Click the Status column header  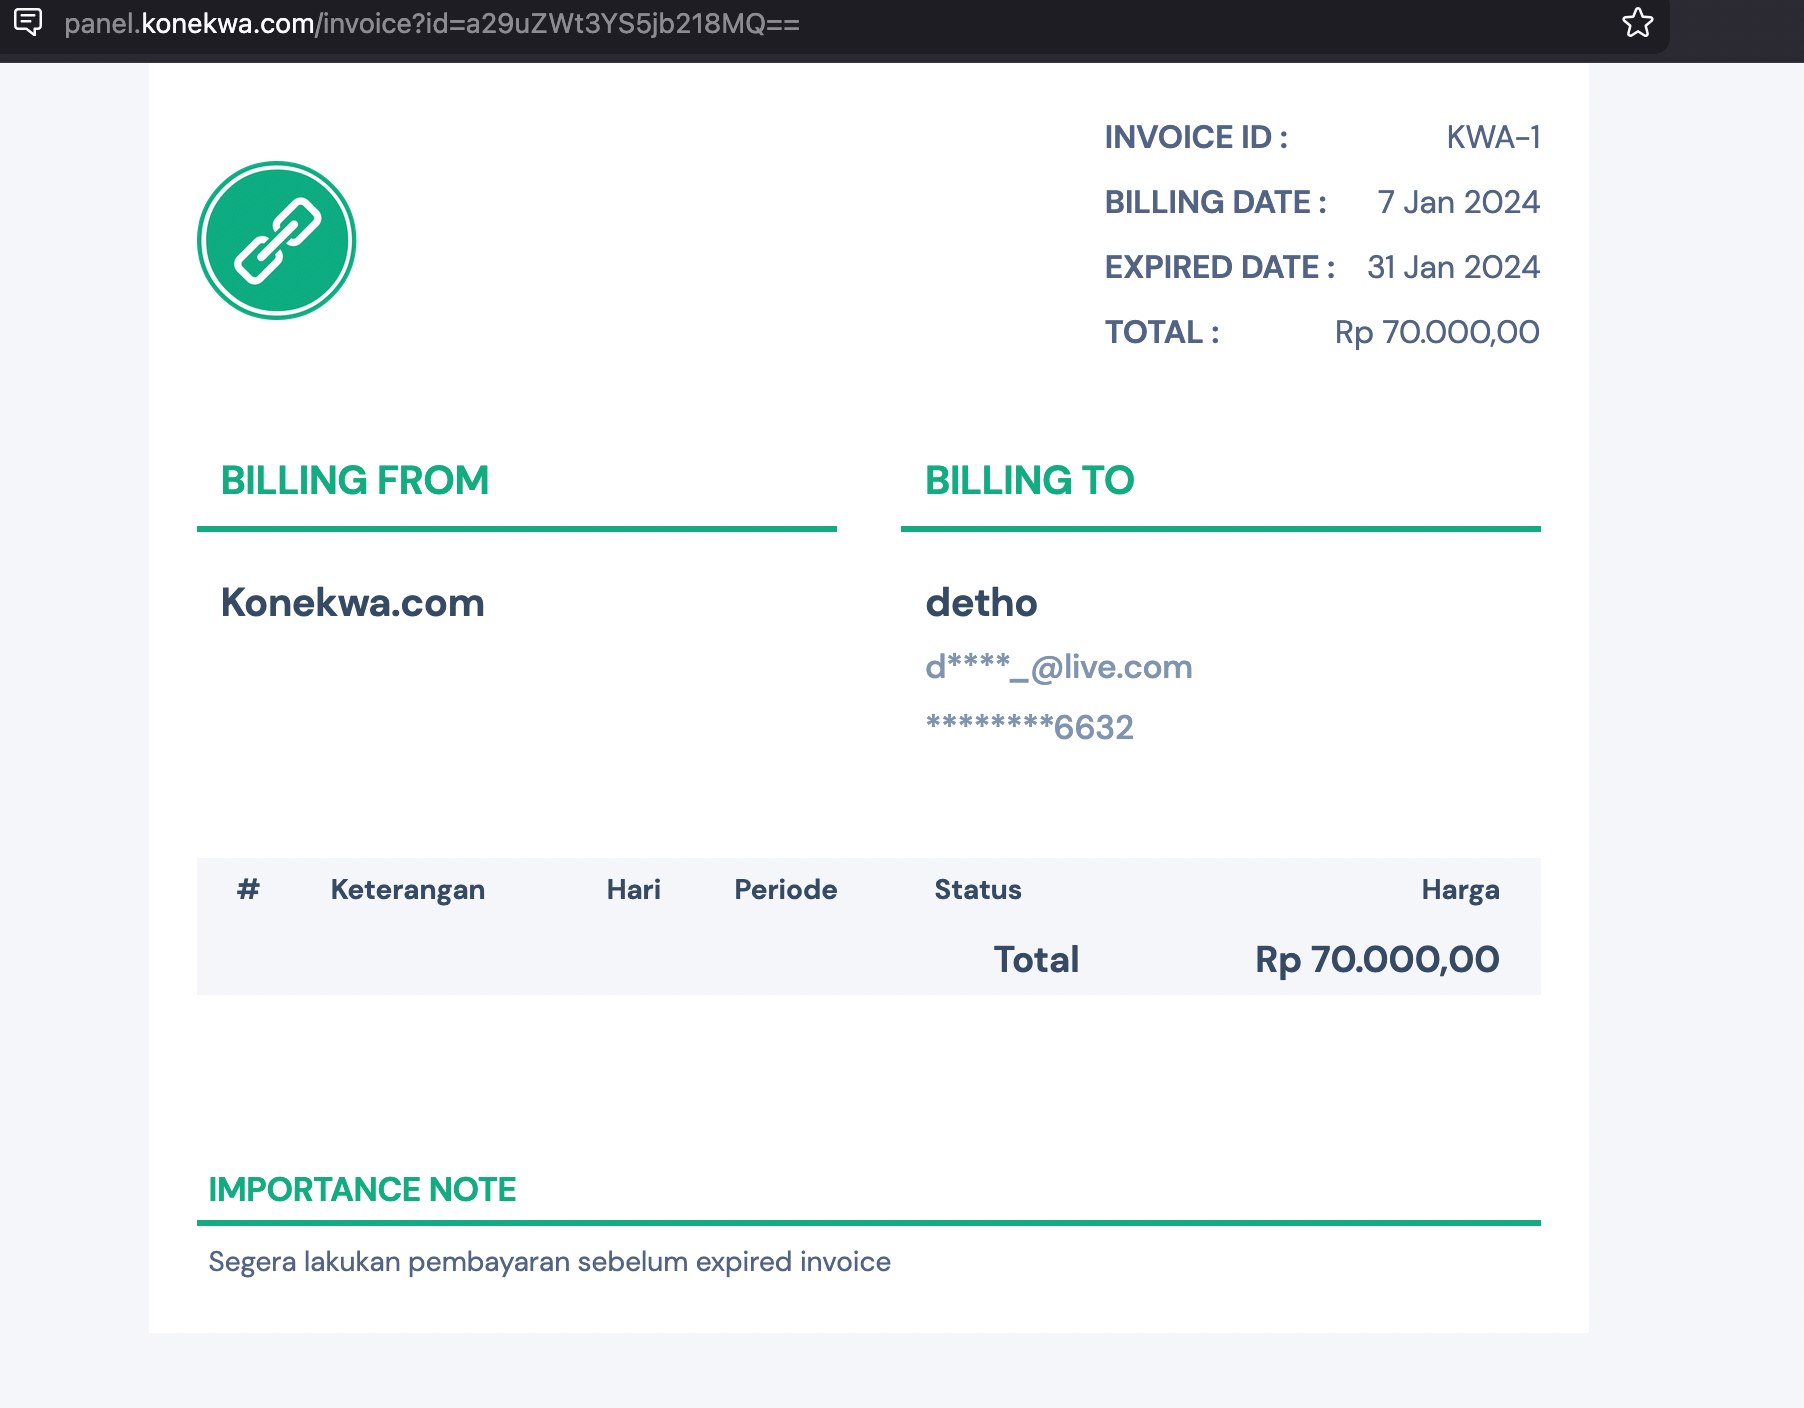click(x=977, y=890)
